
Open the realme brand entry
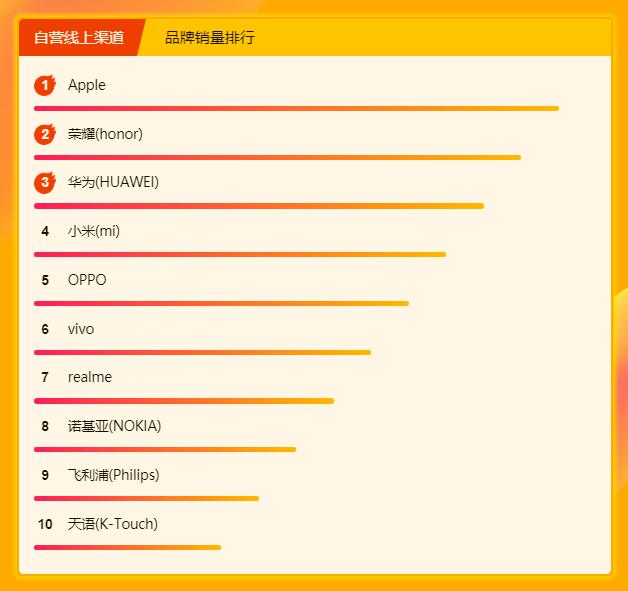click(90, 377)
